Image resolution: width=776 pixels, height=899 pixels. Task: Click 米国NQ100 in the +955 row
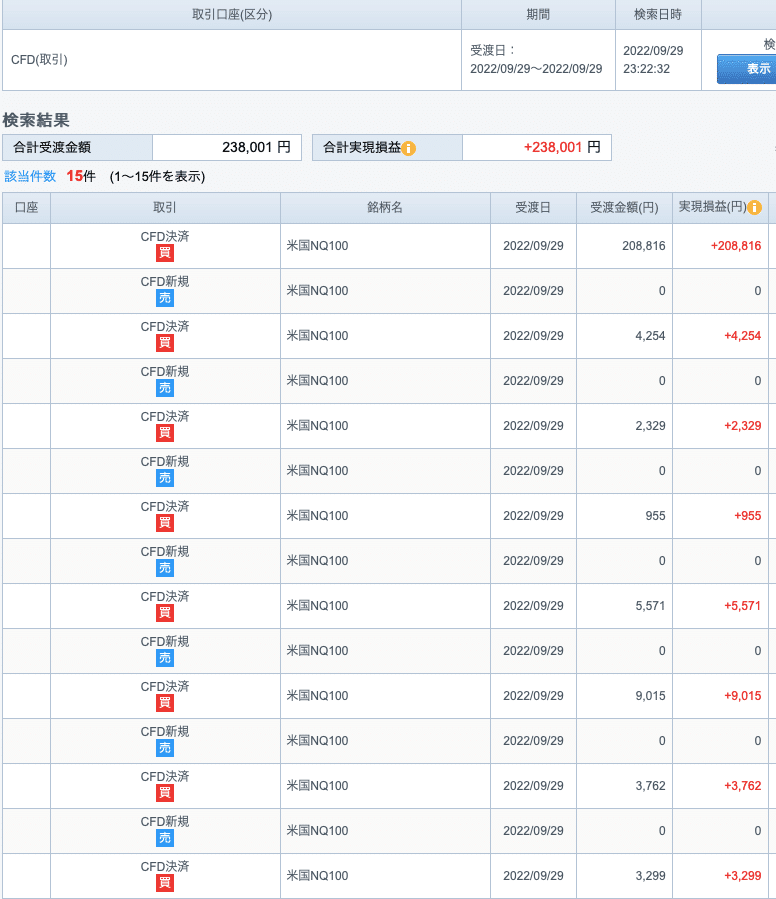pos(317,516)
